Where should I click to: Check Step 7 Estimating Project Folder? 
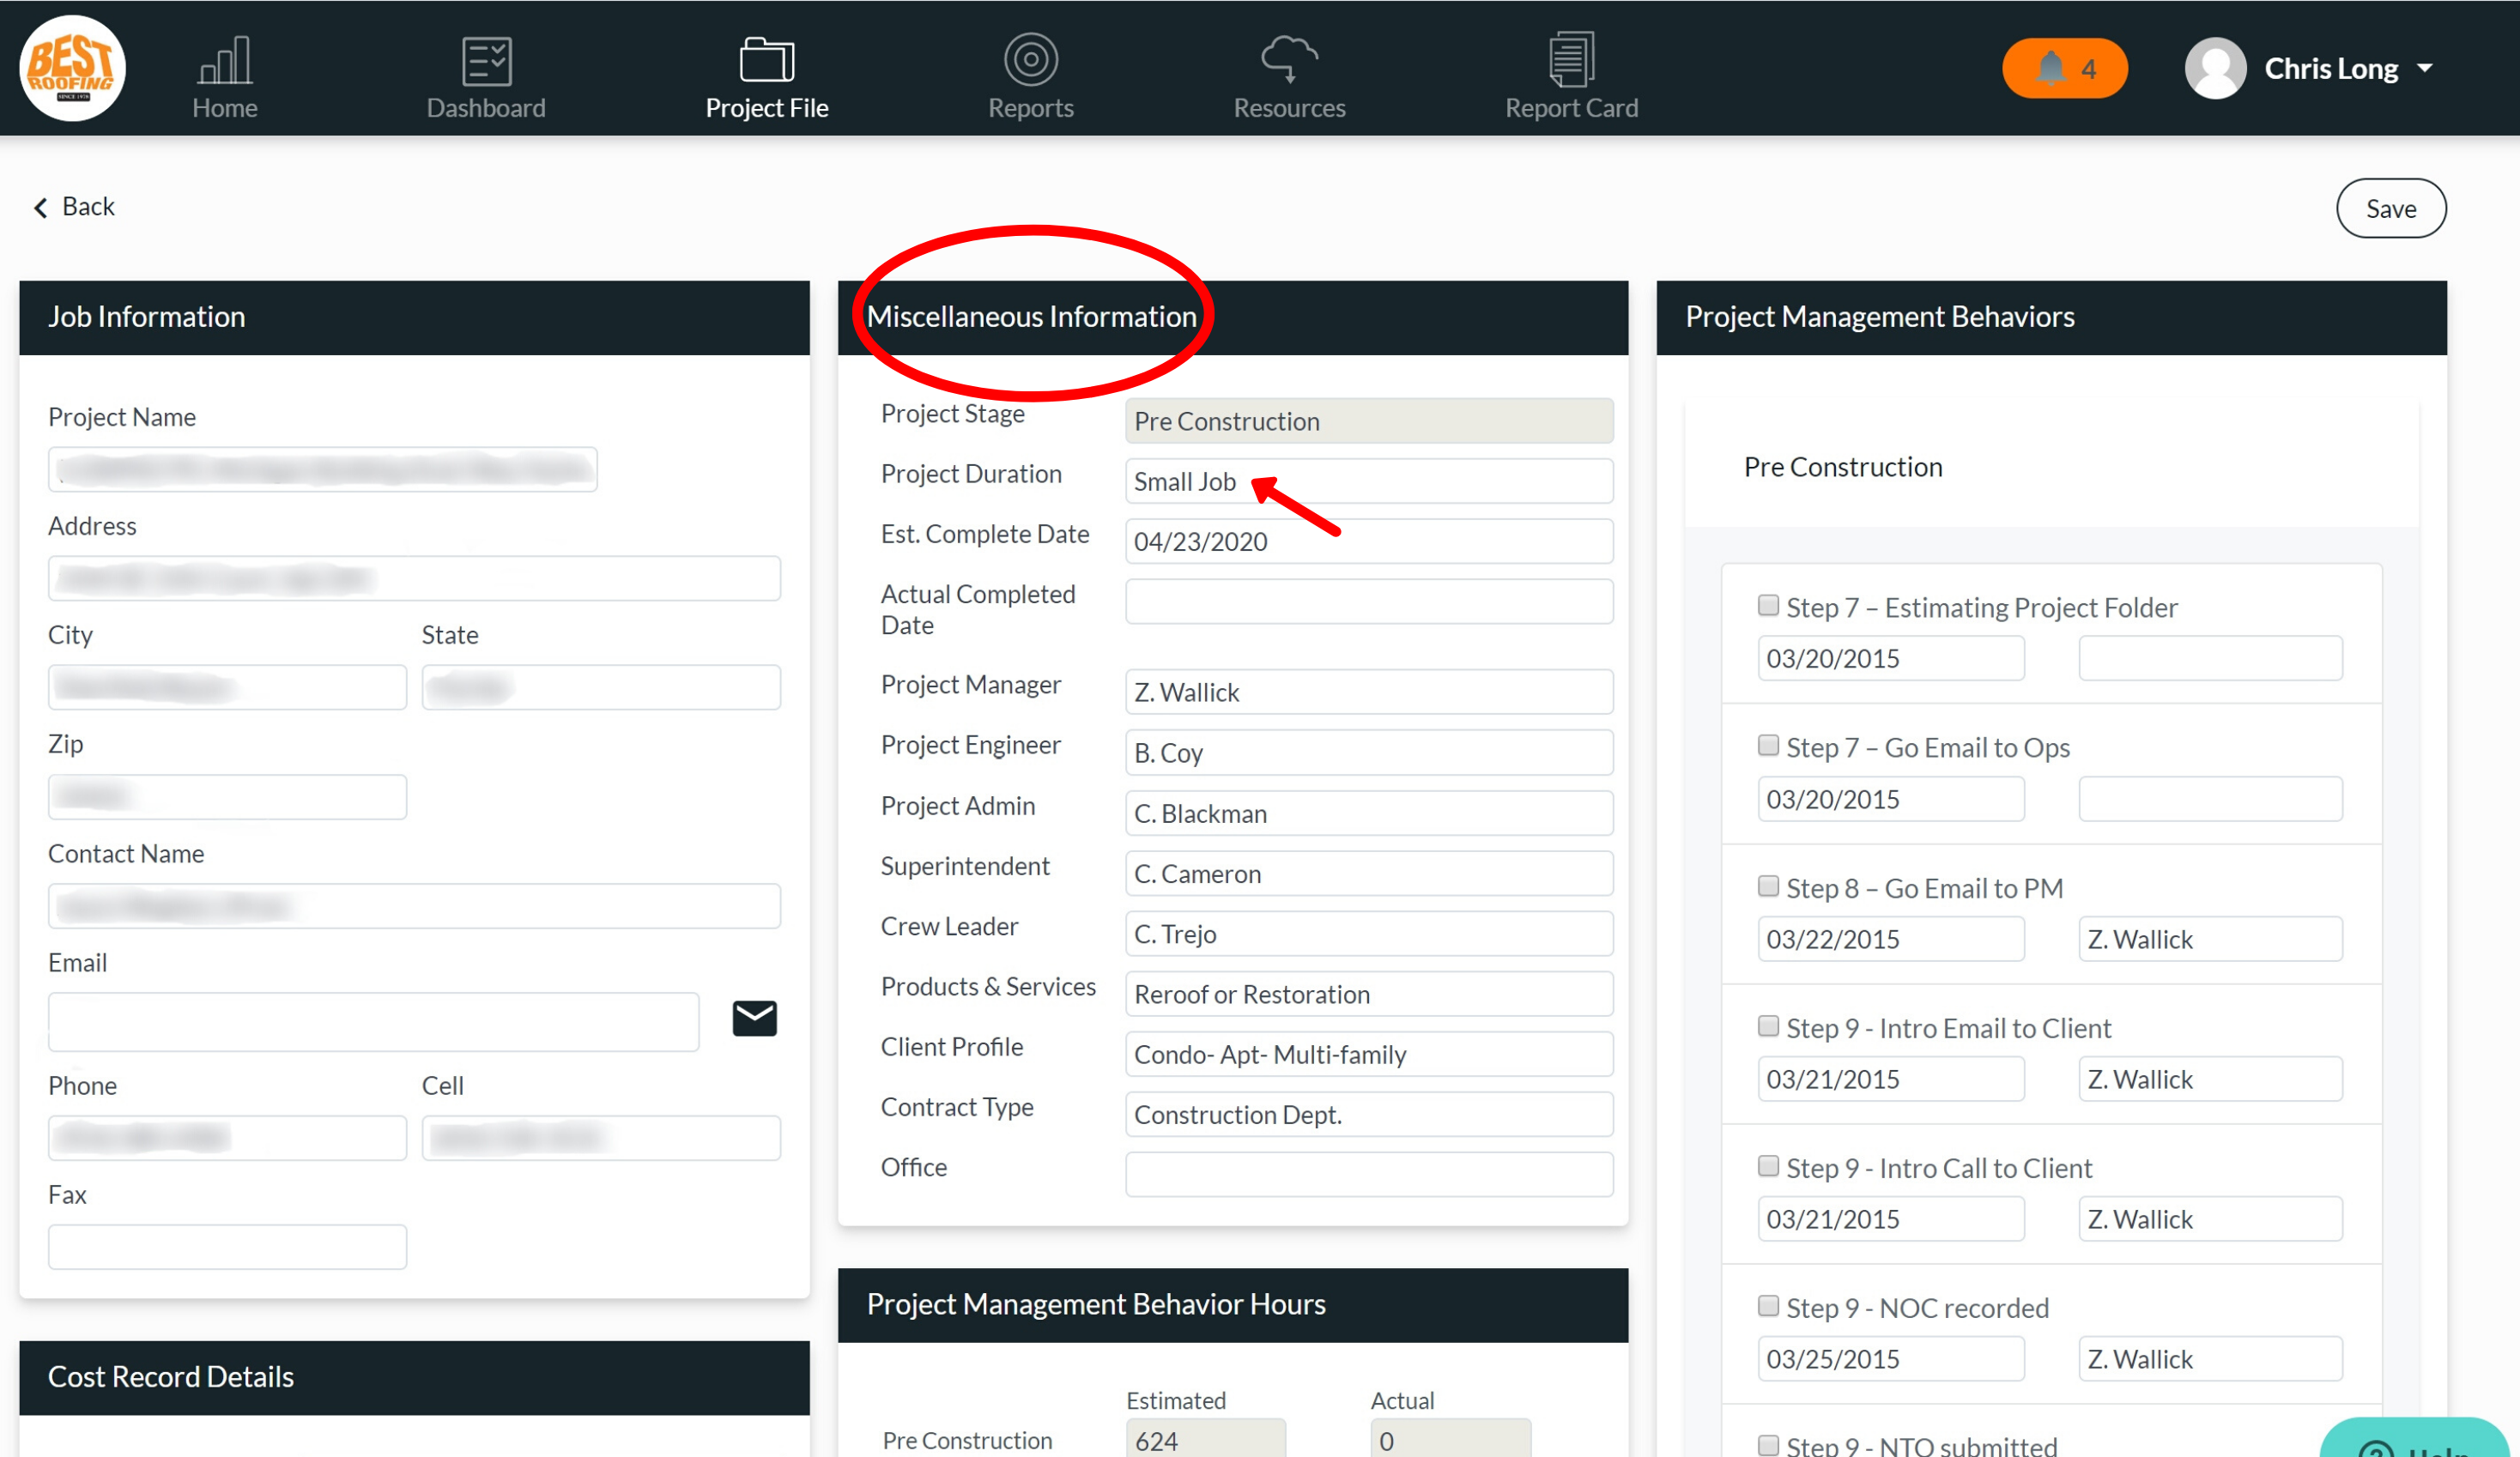[1768, 605]
